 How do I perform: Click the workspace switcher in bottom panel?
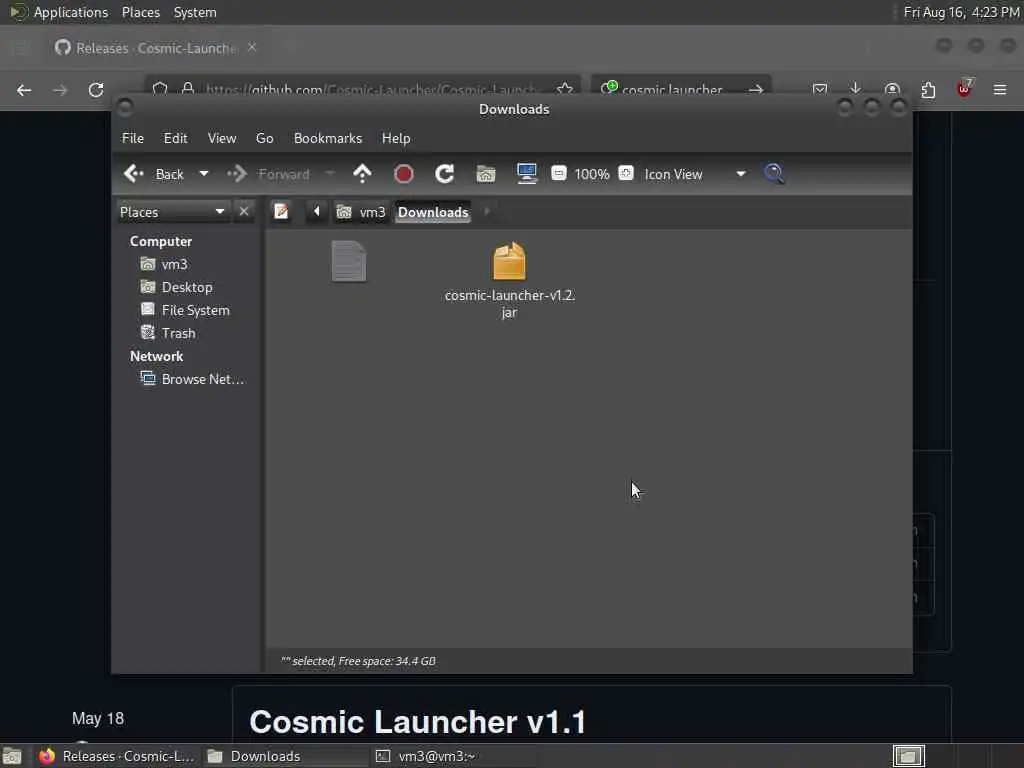tap(908, 756)
